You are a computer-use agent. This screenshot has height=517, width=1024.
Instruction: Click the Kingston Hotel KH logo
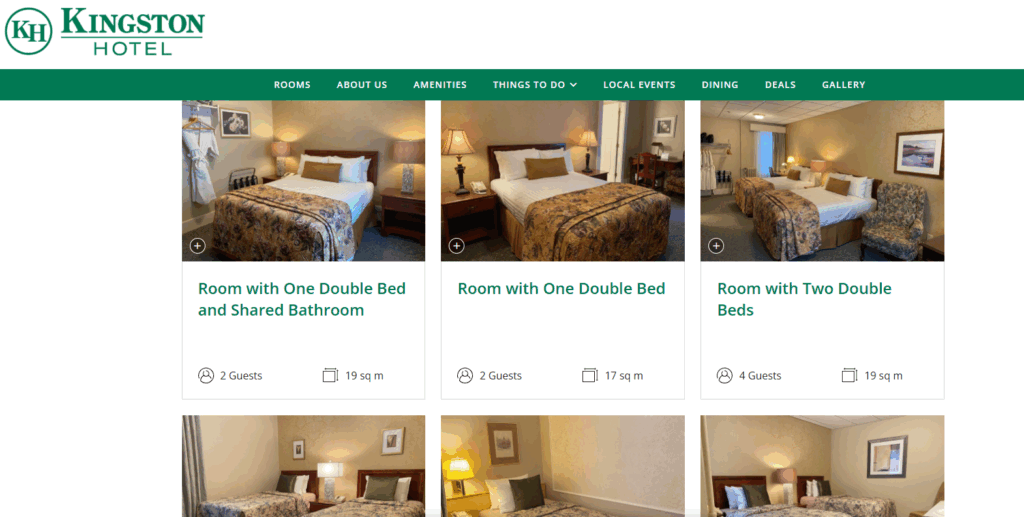[104, 31]
